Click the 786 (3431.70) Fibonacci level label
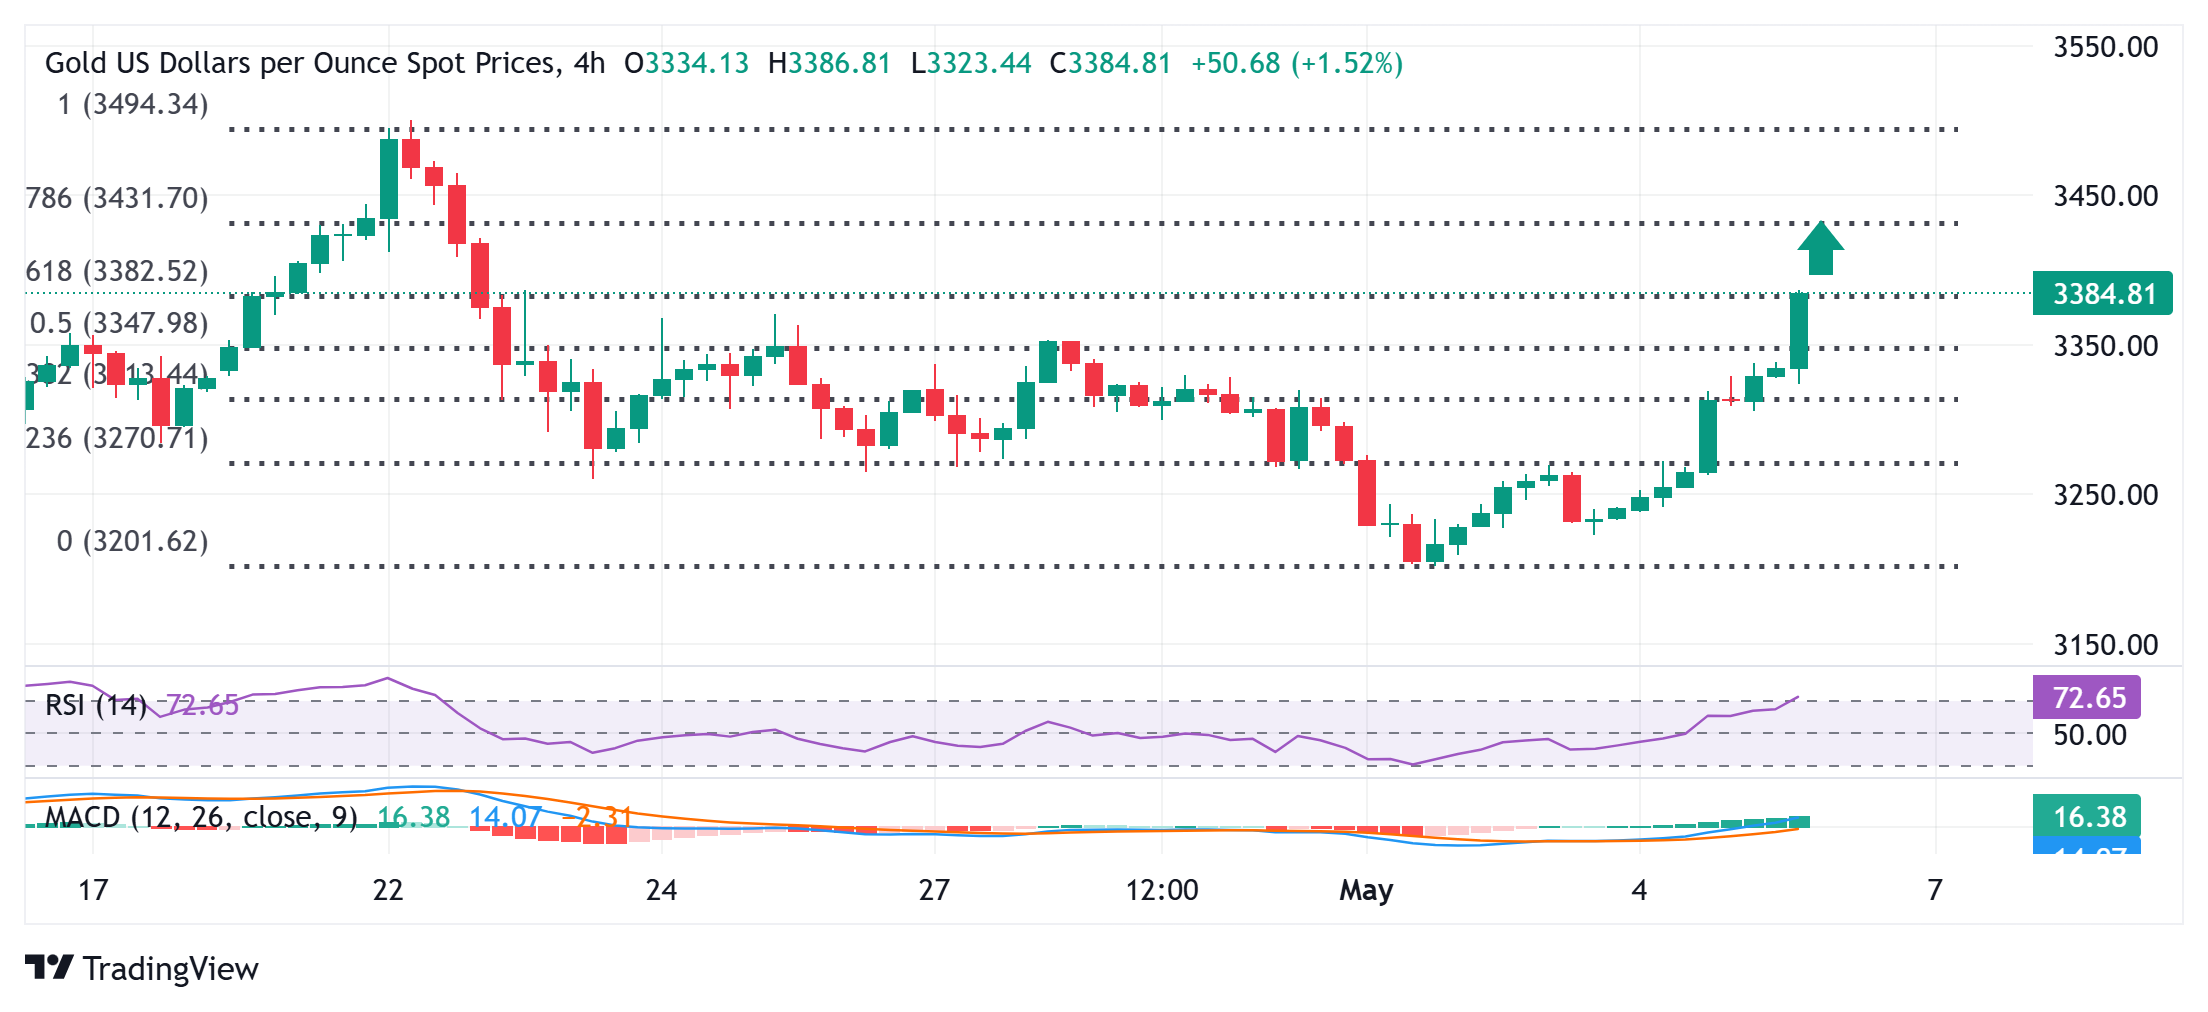Viewport: 2208px width, 1012px height. coord(117,199)
